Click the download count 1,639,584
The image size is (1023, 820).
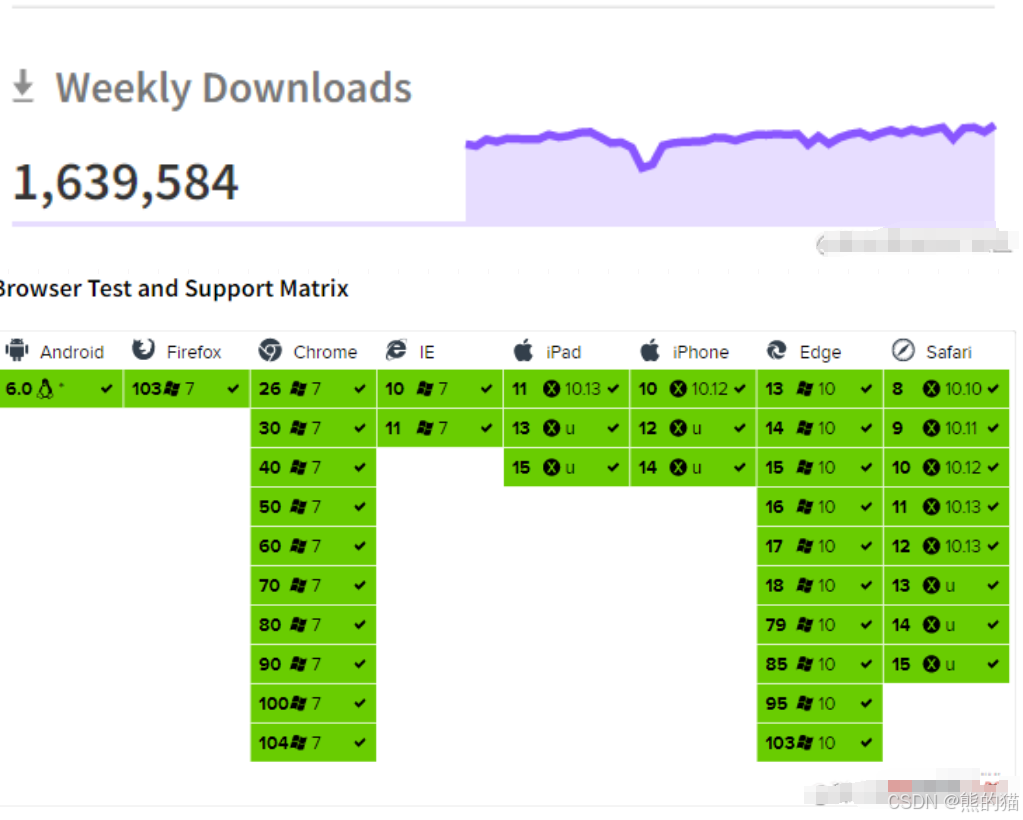tap(126, 182)
